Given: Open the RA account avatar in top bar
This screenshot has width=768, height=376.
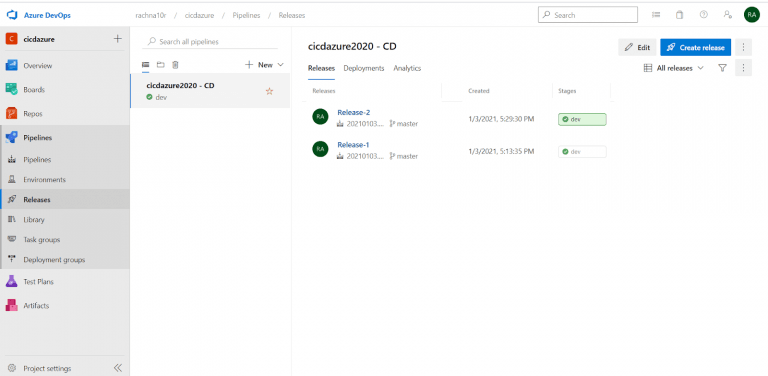Looking at the screenshot, I should [x=751, y=15].
